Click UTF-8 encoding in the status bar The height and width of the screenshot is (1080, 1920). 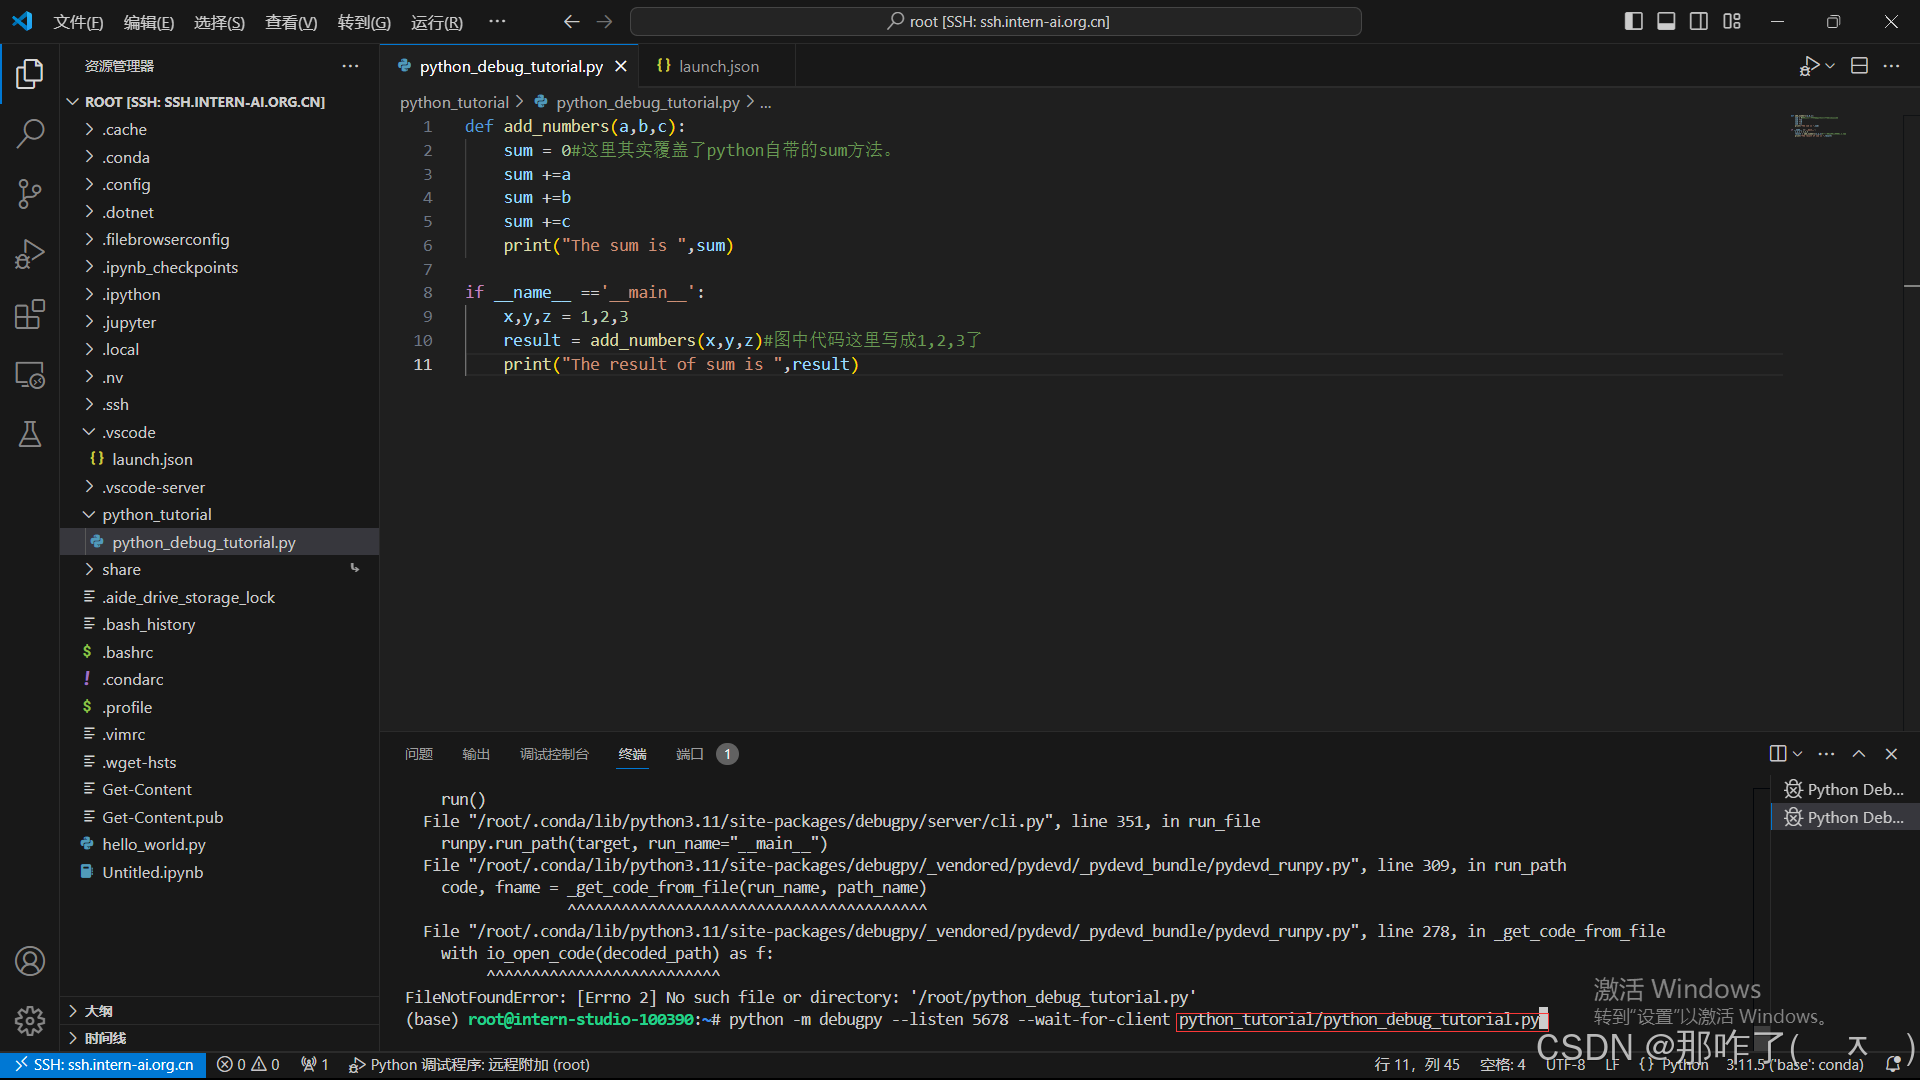pyautogui.click(x=1565, y=1064)
